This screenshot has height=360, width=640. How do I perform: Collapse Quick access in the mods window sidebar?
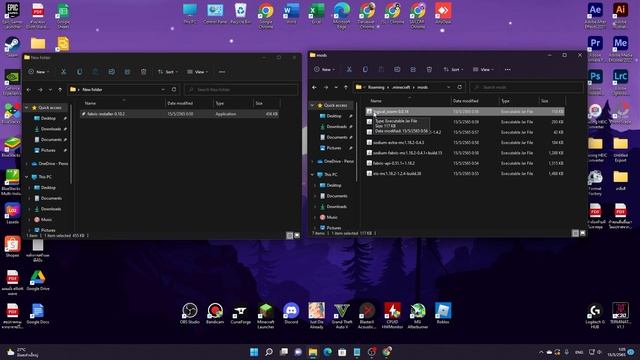tap(313, 105)
